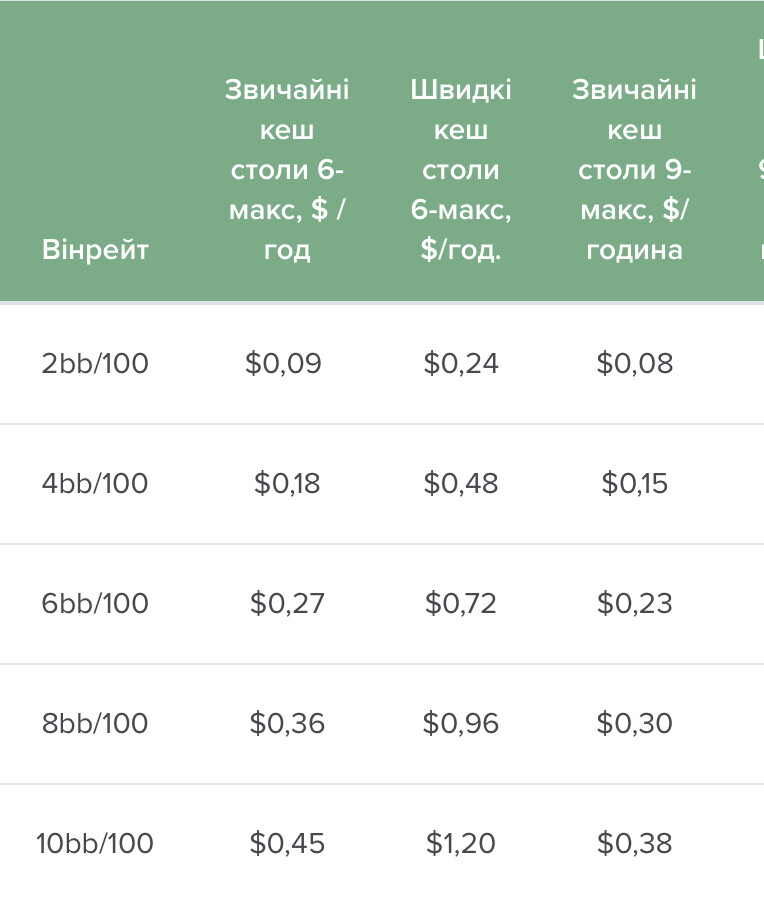The image size is (764, 897).
Task: Click the $0,09 cell
Action: coord(284,363)
